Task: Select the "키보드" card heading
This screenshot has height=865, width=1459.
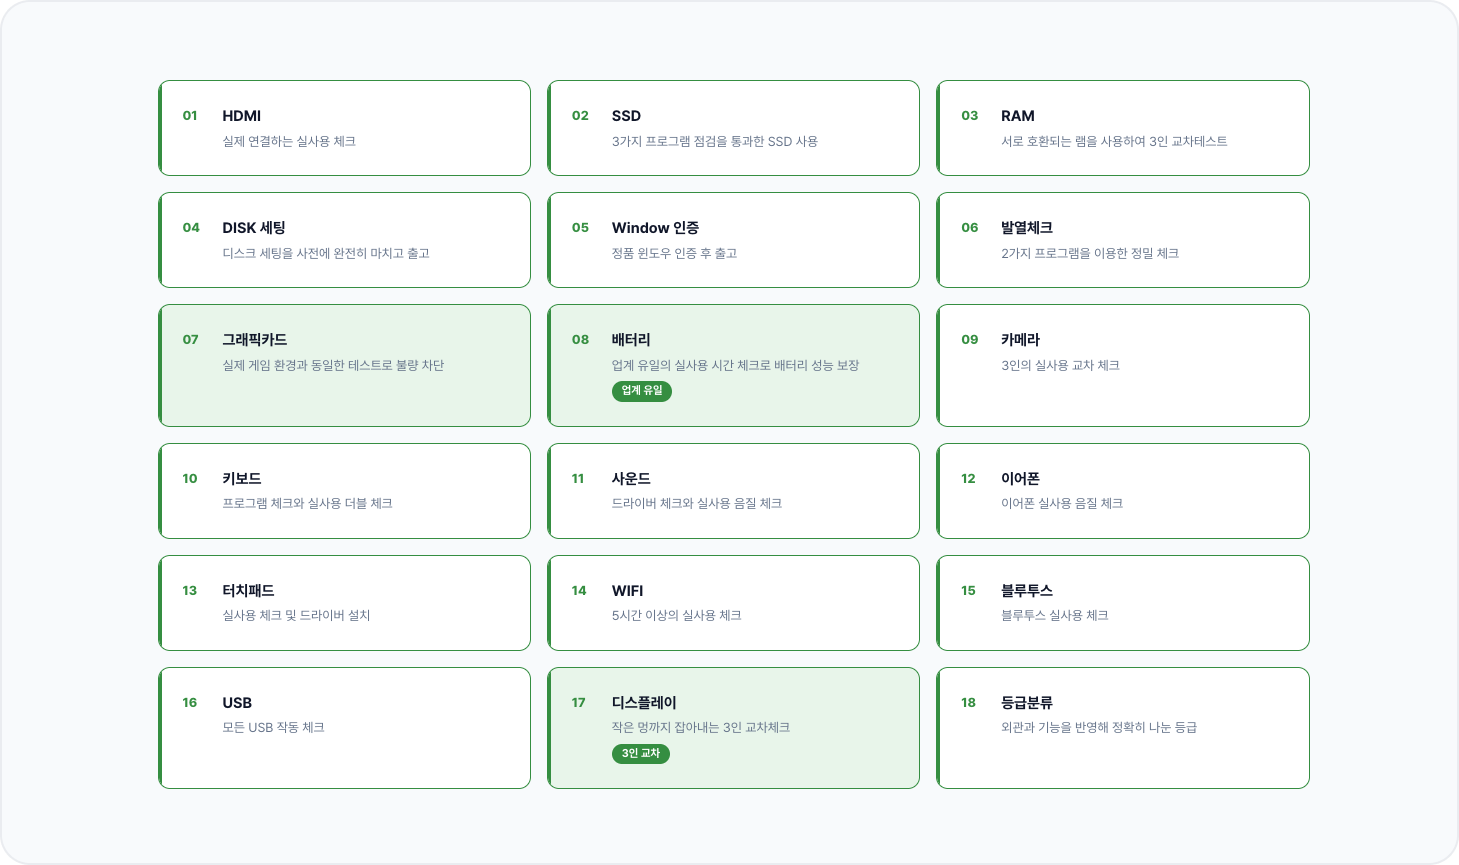Action: pos(242,479)
